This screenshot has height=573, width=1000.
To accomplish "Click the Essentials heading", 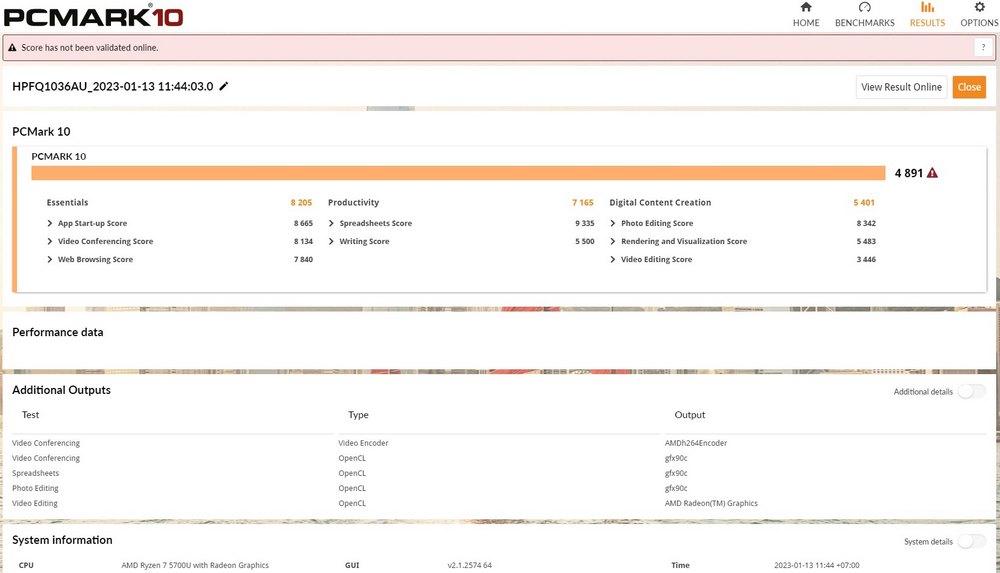I will pos(68,202).
